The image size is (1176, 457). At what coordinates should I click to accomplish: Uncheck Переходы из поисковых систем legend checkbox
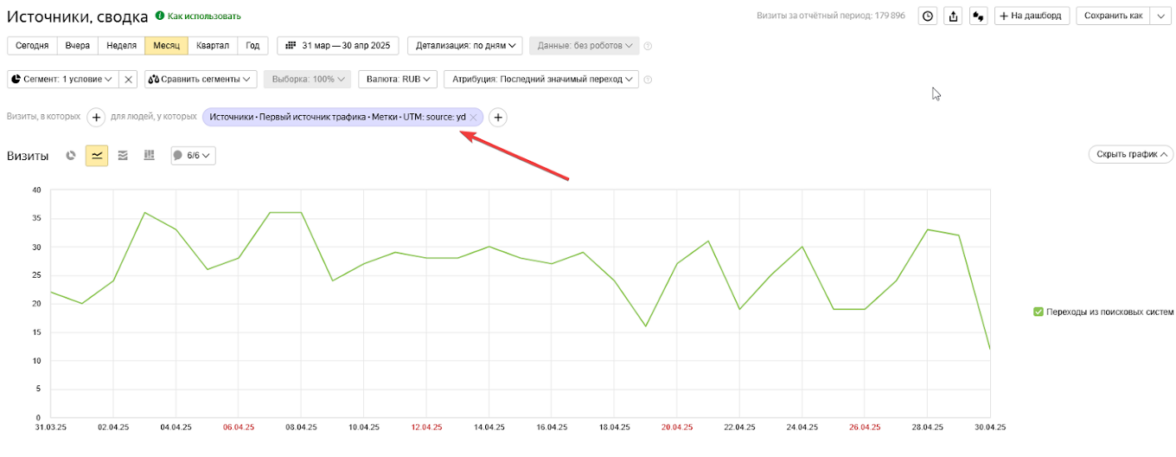[1038, 312]
